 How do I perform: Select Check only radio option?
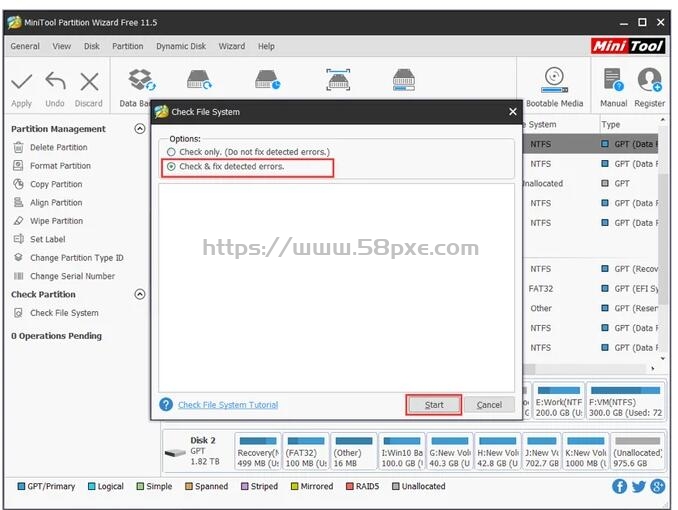pos(171,152)
